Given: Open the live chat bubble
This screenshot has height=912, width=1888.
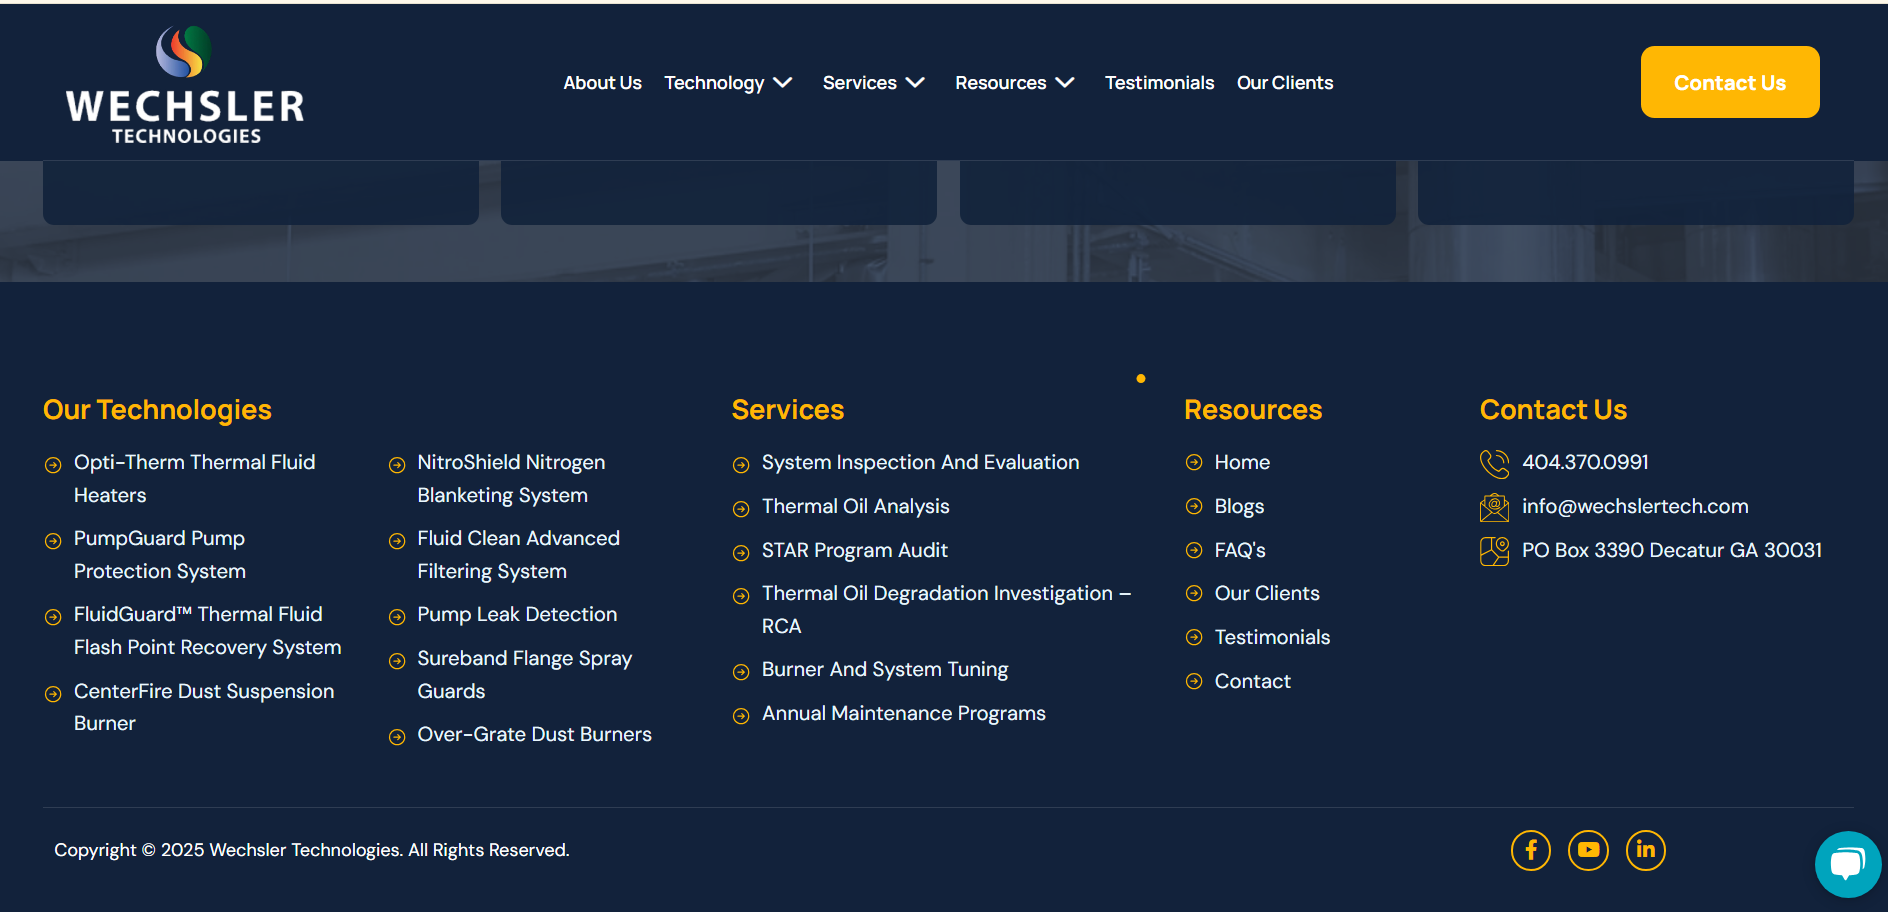Looking at the screenshot, I should click(x=1847, y=864).
